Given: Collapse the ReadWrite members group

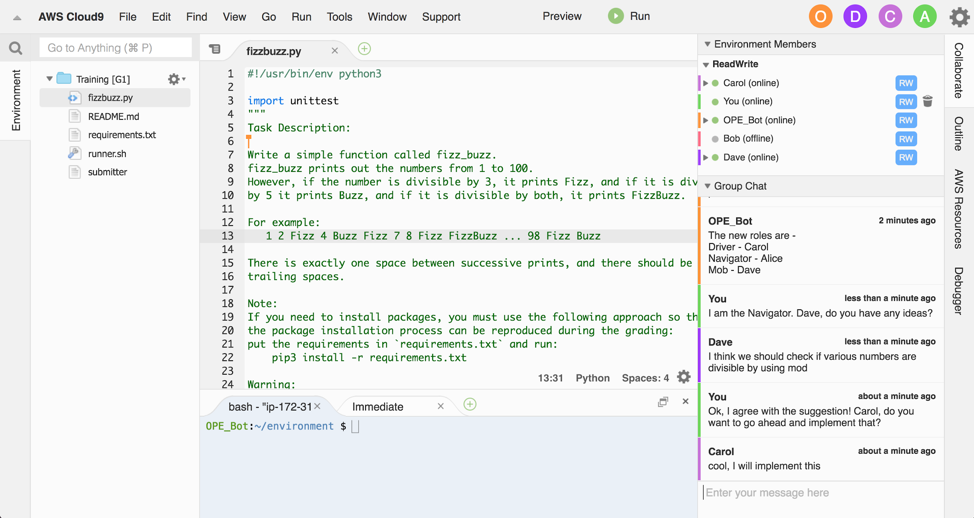Looking at the screenshot, I should (706, 64).
